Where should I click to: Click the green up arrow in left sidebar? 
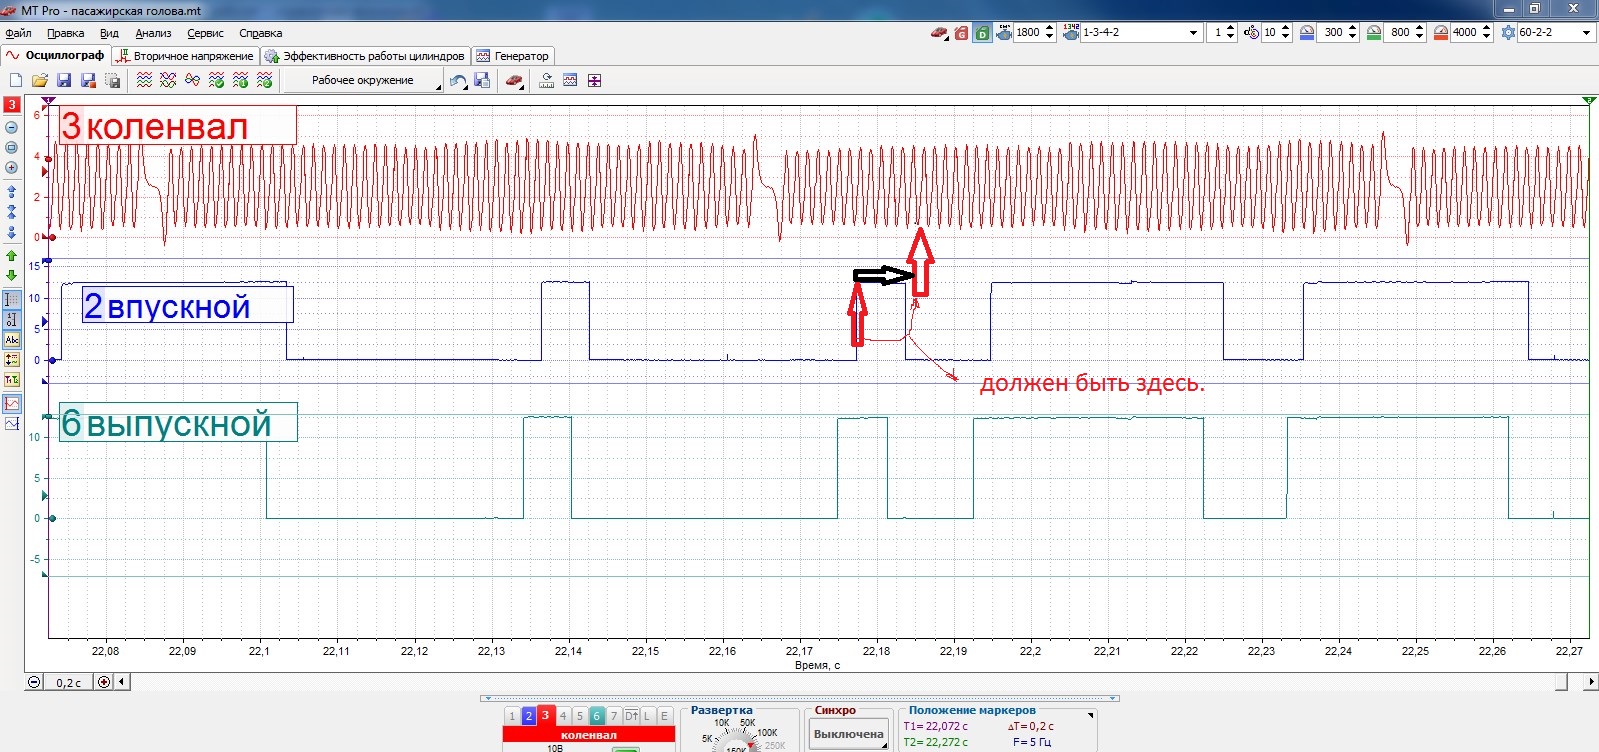[12, 257]
